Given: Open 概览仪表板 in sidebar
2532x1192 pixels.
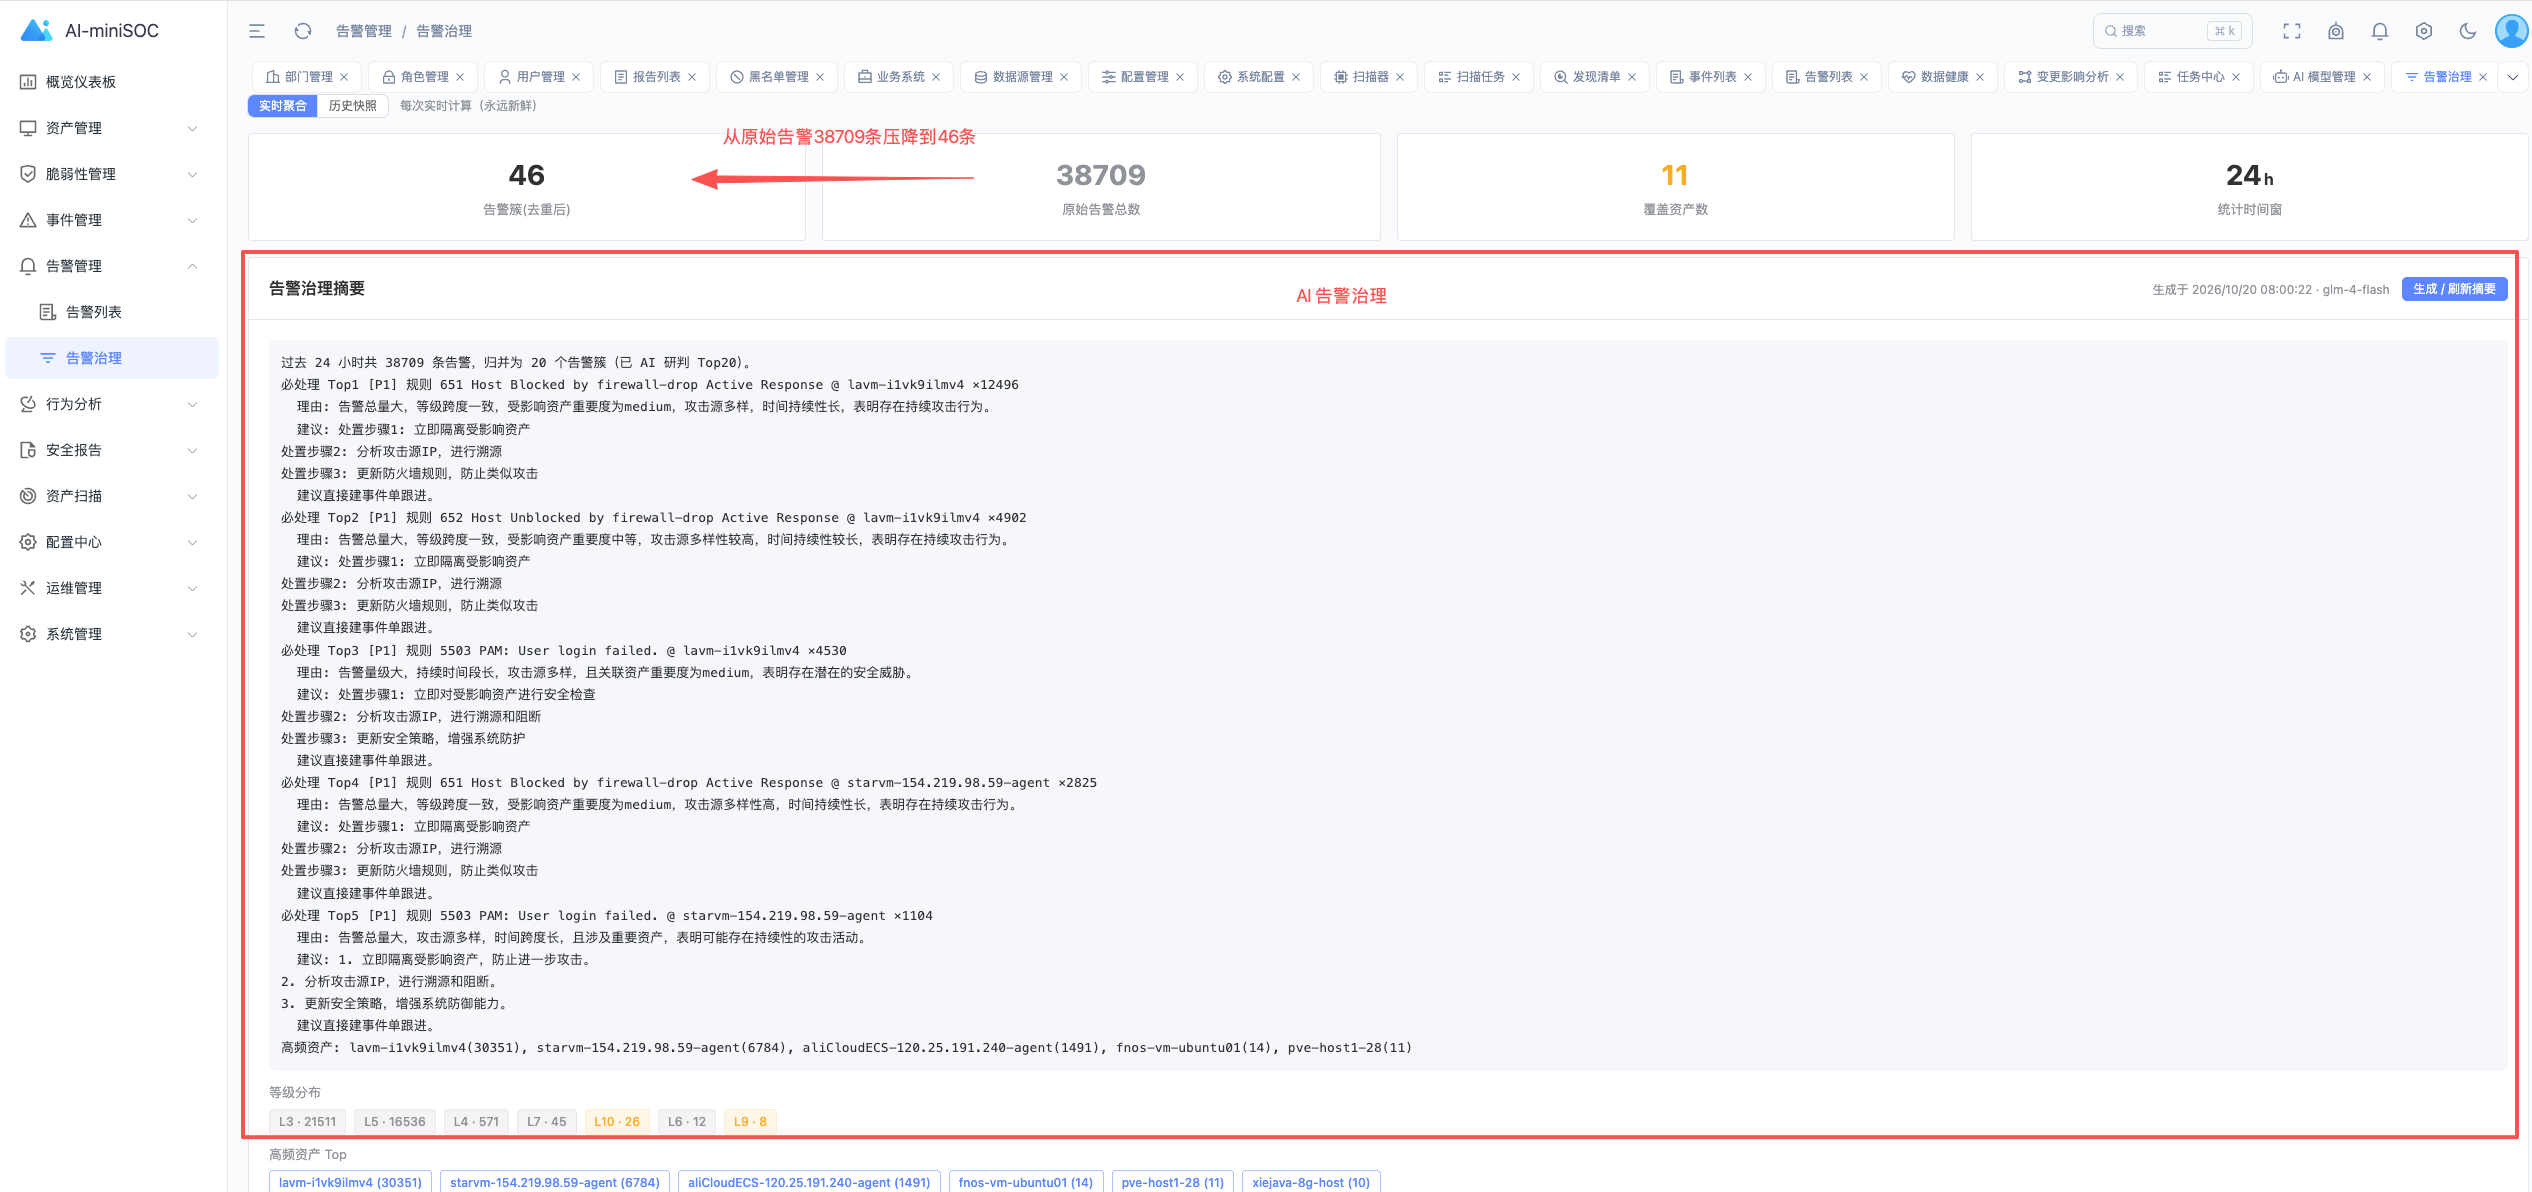Looking at the screenshot, I should [x=110, y=82].
